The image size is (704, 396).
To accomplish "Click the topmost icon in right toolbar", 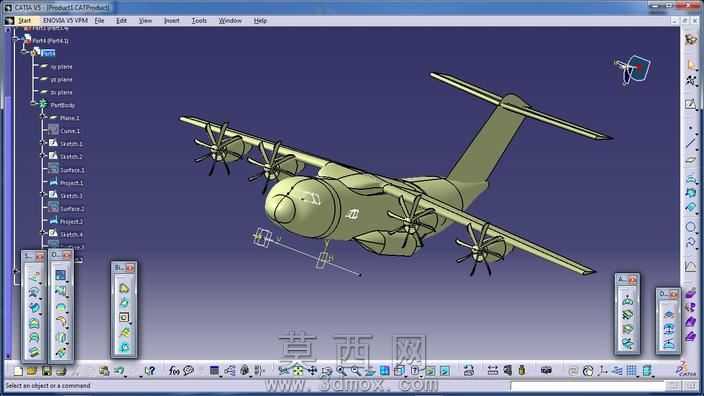I will (691, 40).
